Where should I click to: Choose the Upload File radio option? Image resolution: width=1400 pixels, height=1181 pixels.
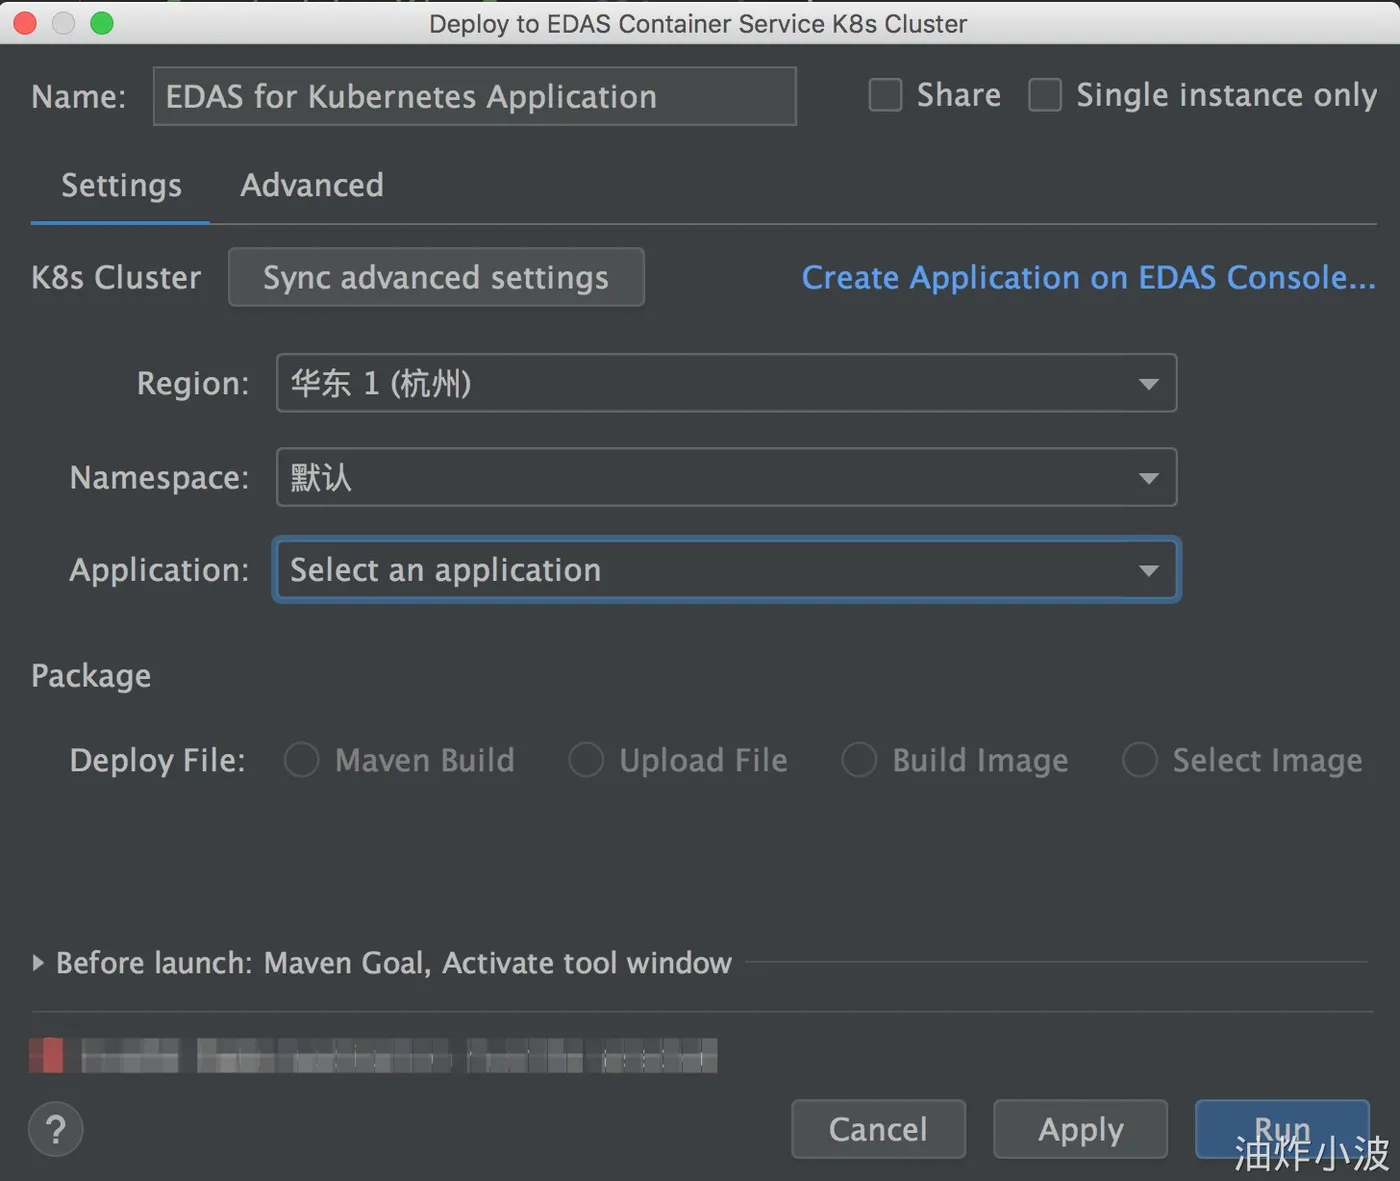point(586,760)
